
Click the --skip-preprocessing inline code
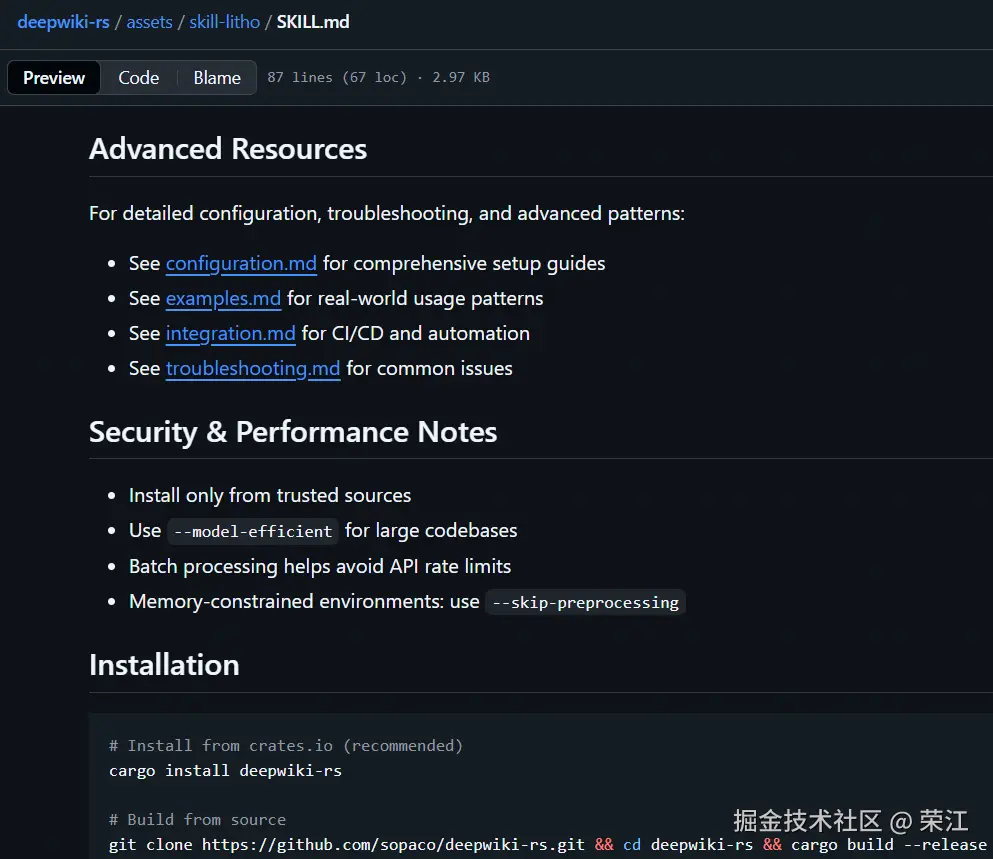click(x=585, y=602)
